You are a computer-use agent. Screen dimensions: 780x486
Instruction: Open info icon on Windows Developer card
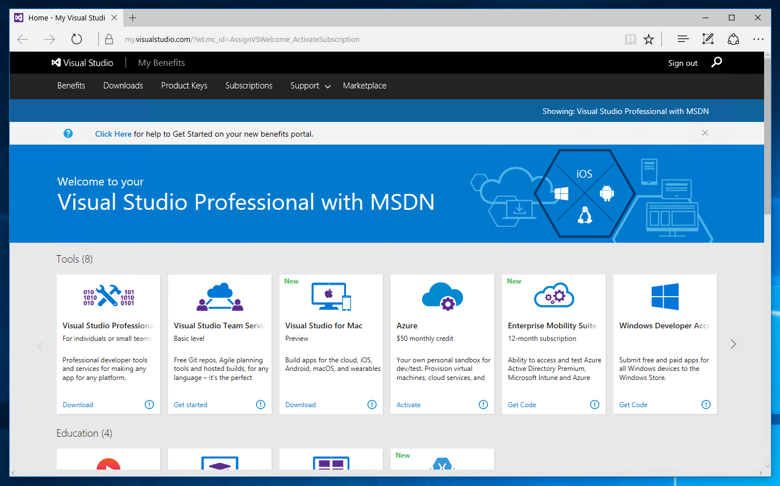tap(706, 404)
